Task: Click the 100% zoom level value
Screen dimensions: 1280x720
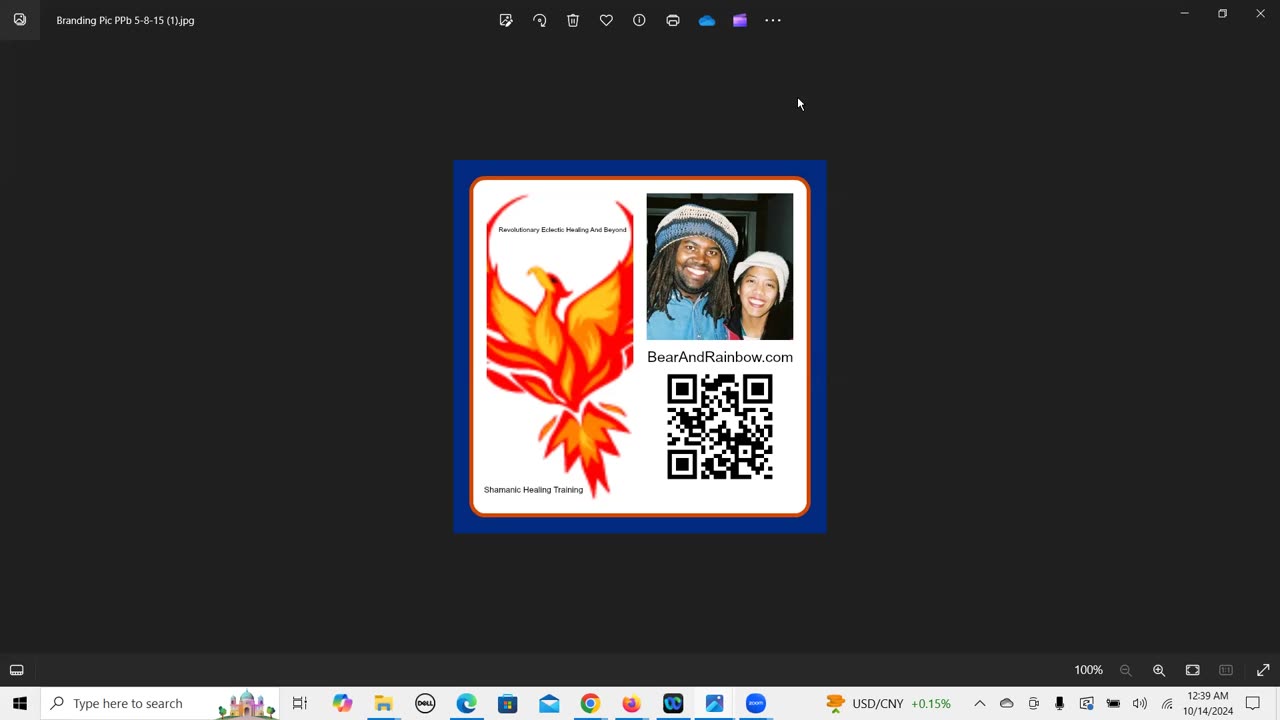Action: point(1088,670)
